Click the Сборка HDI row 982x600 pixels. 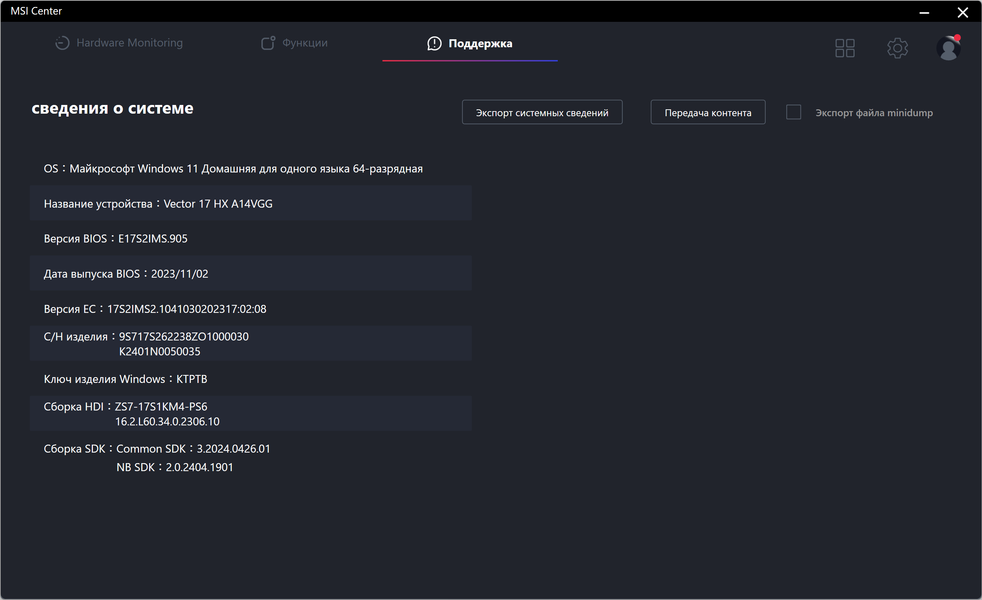[250, 414]
